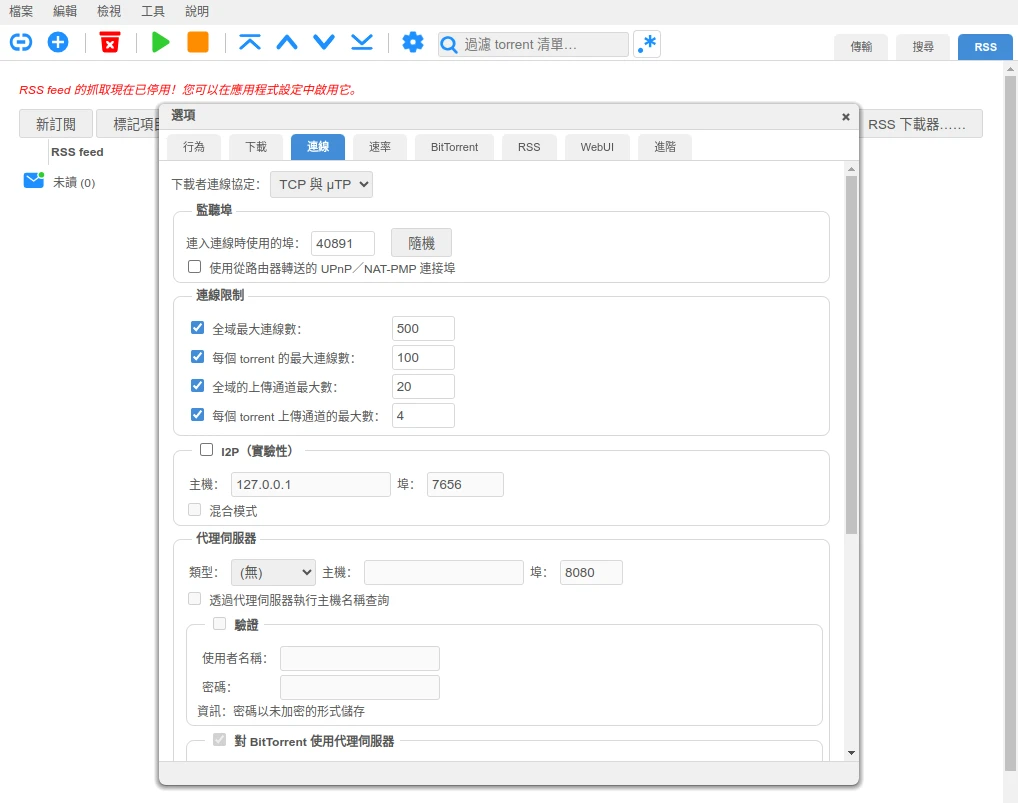Move torrent to bottom of queue
The image size is (1018, 803).
click(362, 42)
